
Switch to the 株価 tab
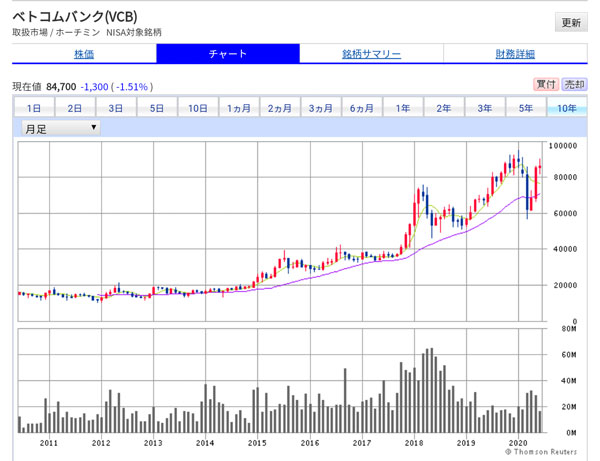click(84, 54)
